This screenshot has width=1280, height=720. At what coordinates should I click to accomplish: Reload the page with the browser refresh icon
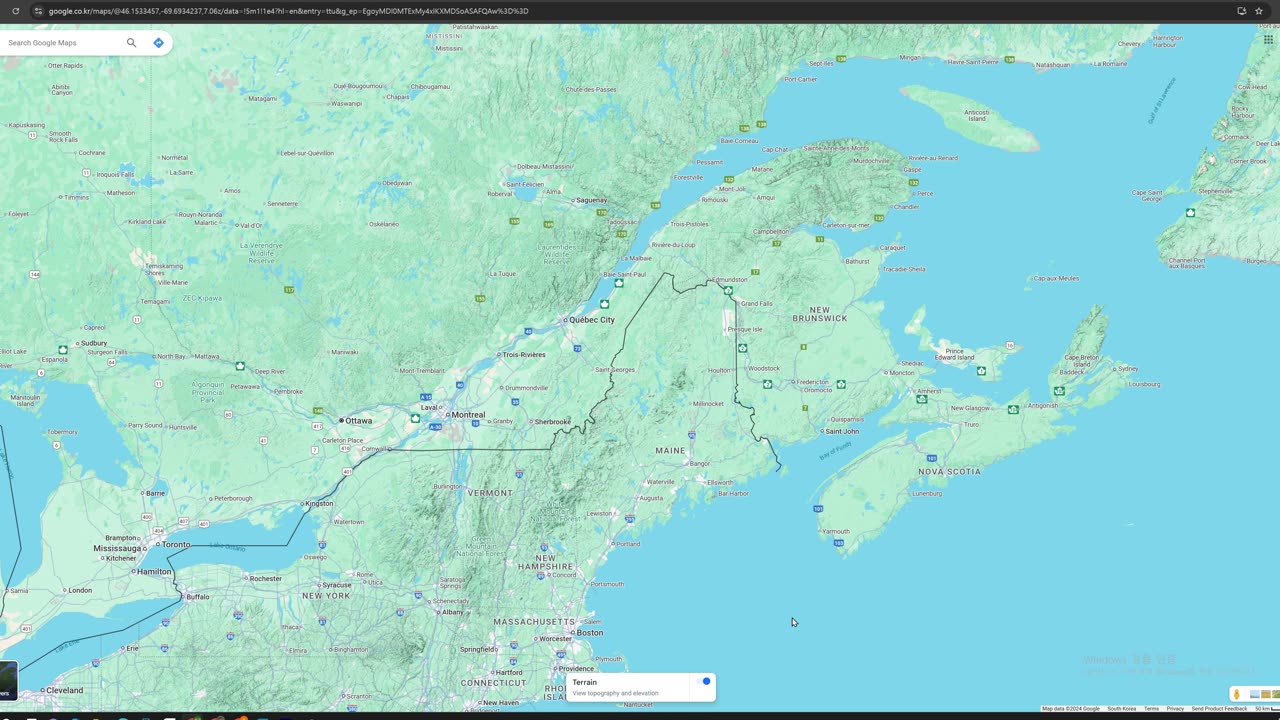click(15, 11)
